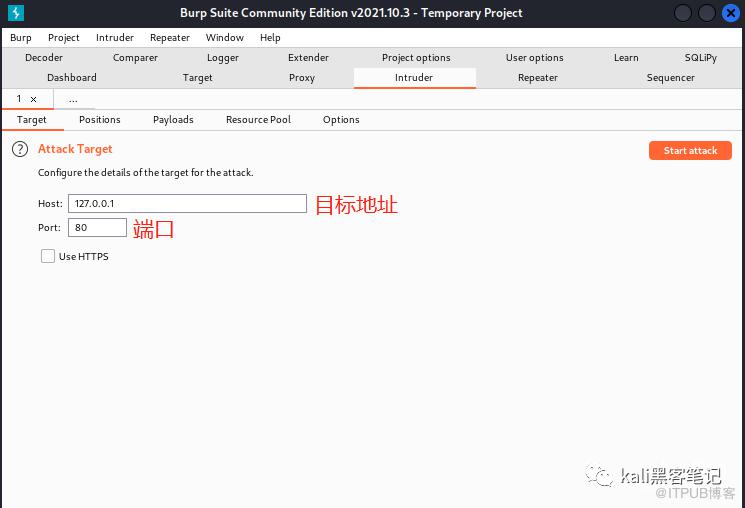Viewport: 745px width, 508px height.
Task: Open the Positions sub-tab
Action: (100, 120)
